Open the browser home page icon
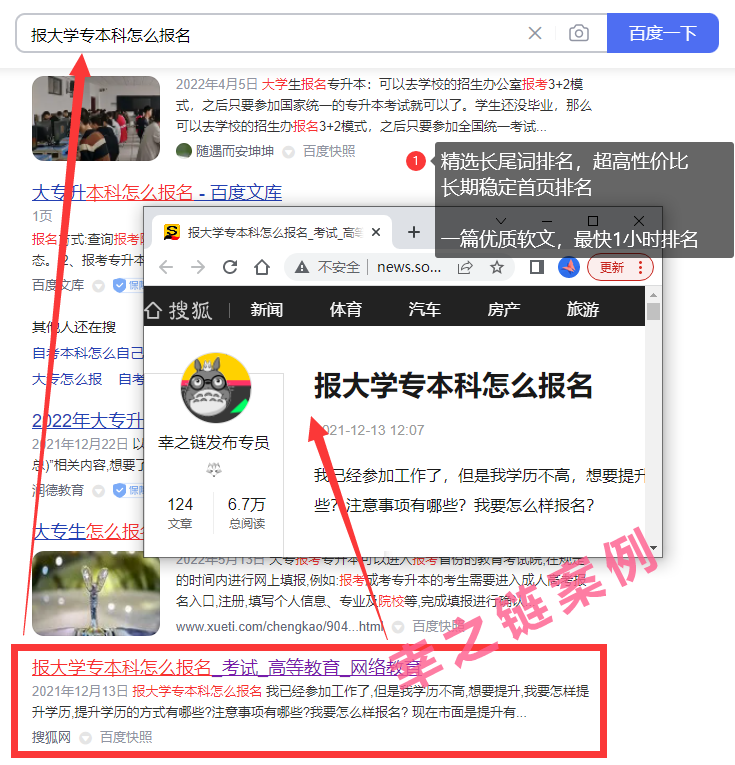 (x=262, y=267)
